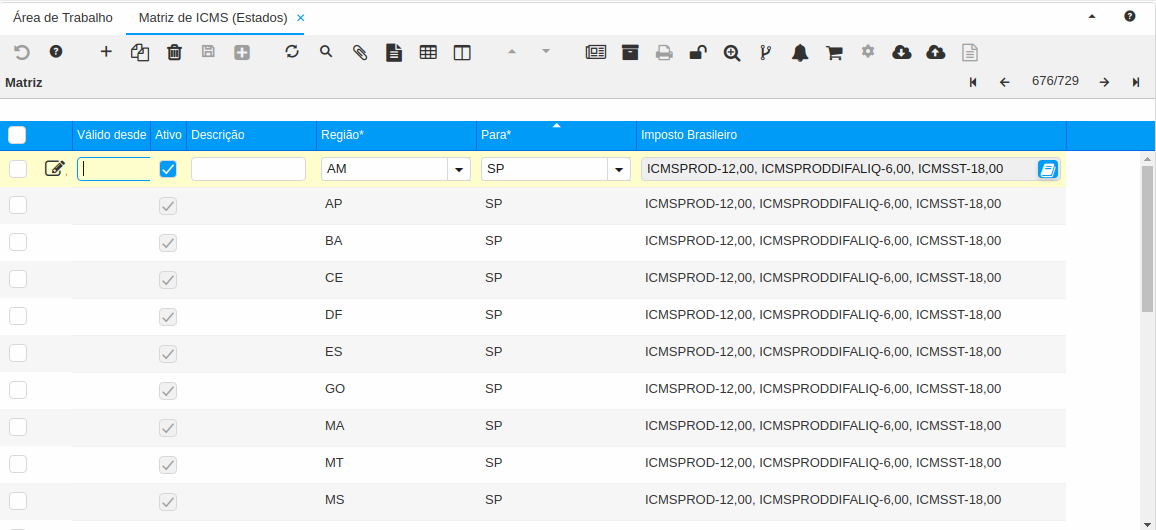Check the selection box for the BA row
The width and height of the screenshot is (1156, 530).
[x=18, y=242]
